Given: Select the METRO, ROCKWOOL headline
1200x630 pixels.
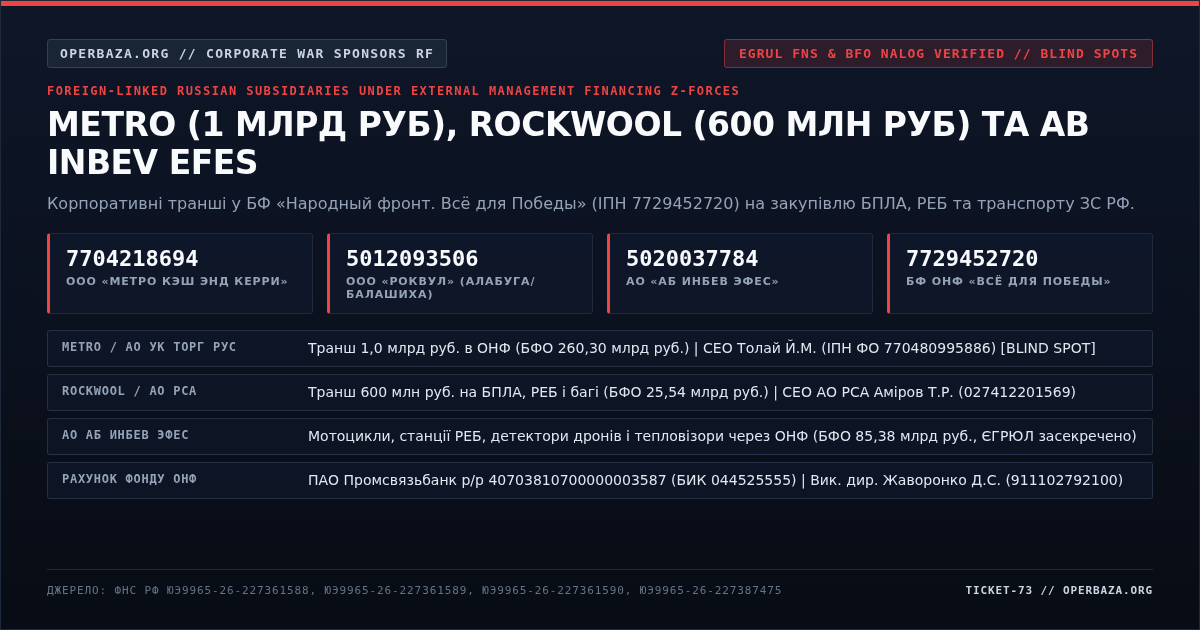Looking at the screenshot, I should (x=568, y=143).
